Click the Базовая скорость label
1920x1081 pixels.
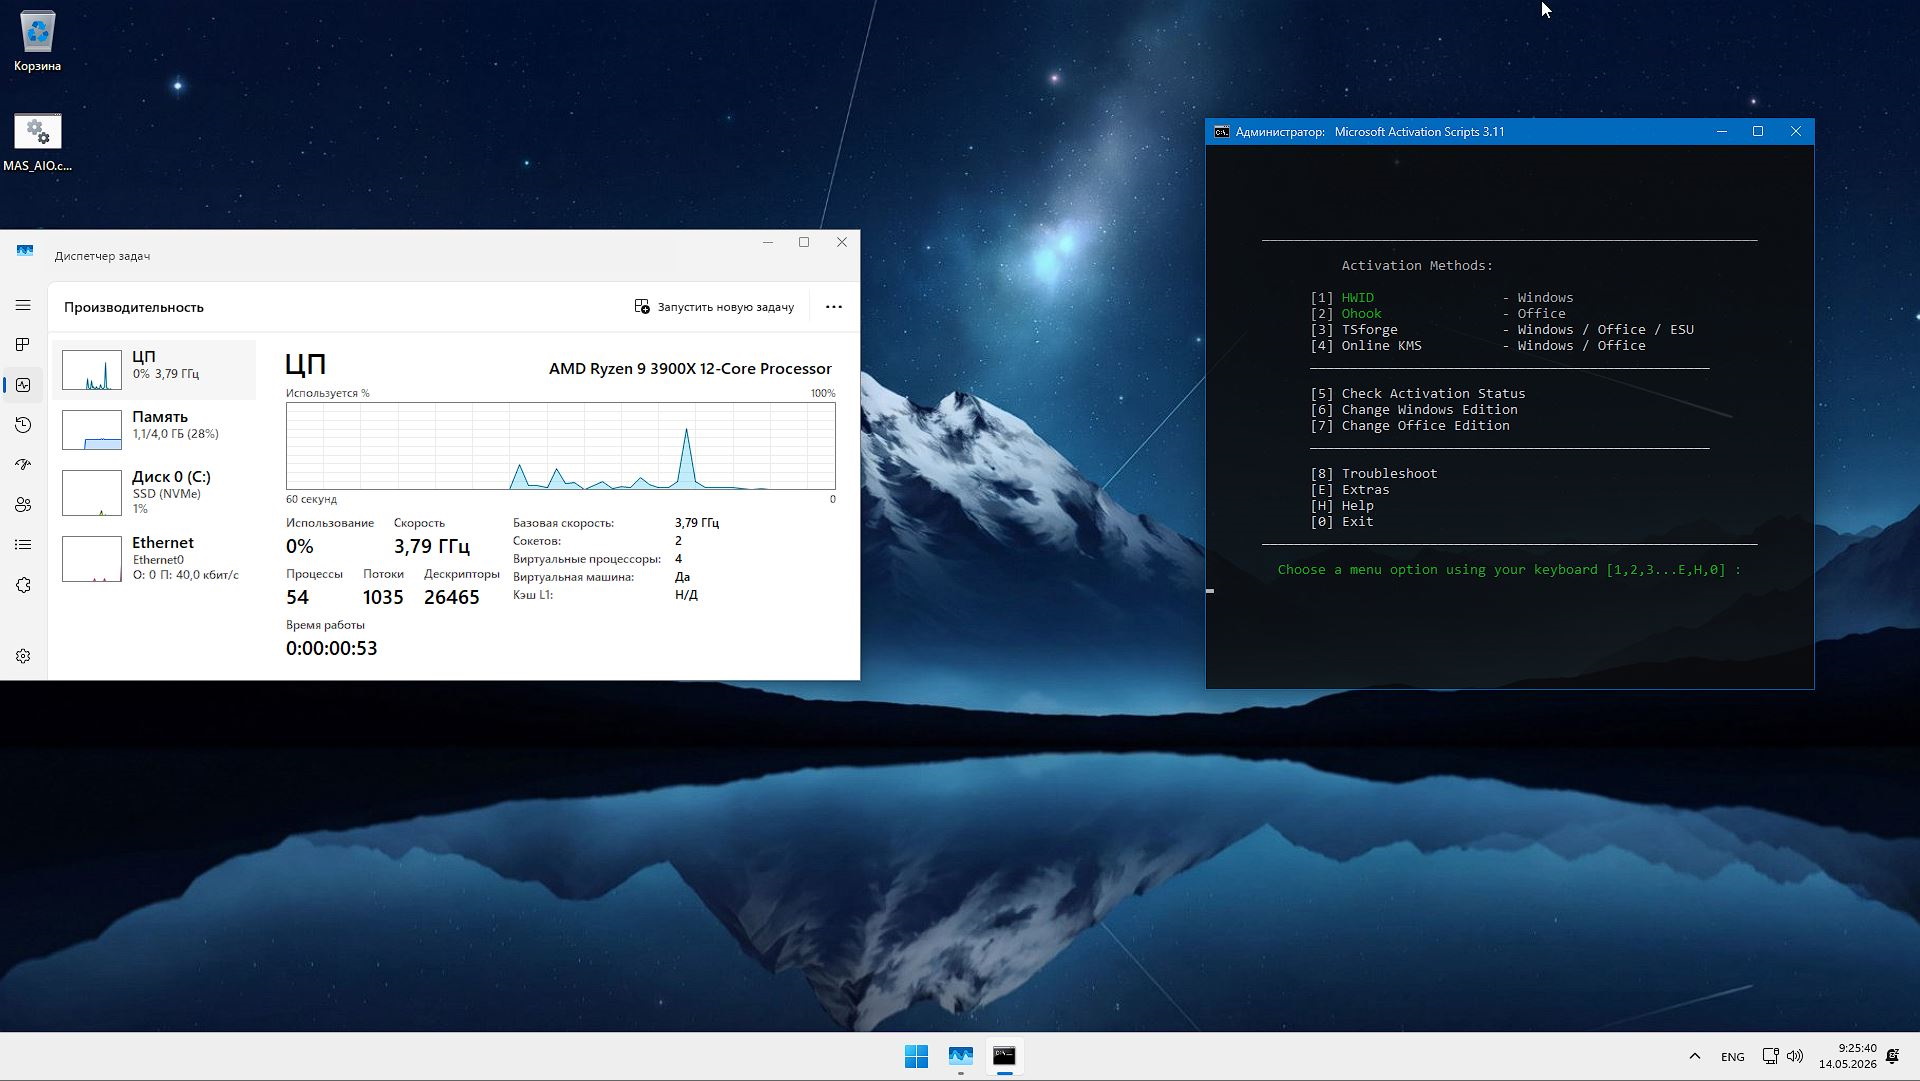563,523
